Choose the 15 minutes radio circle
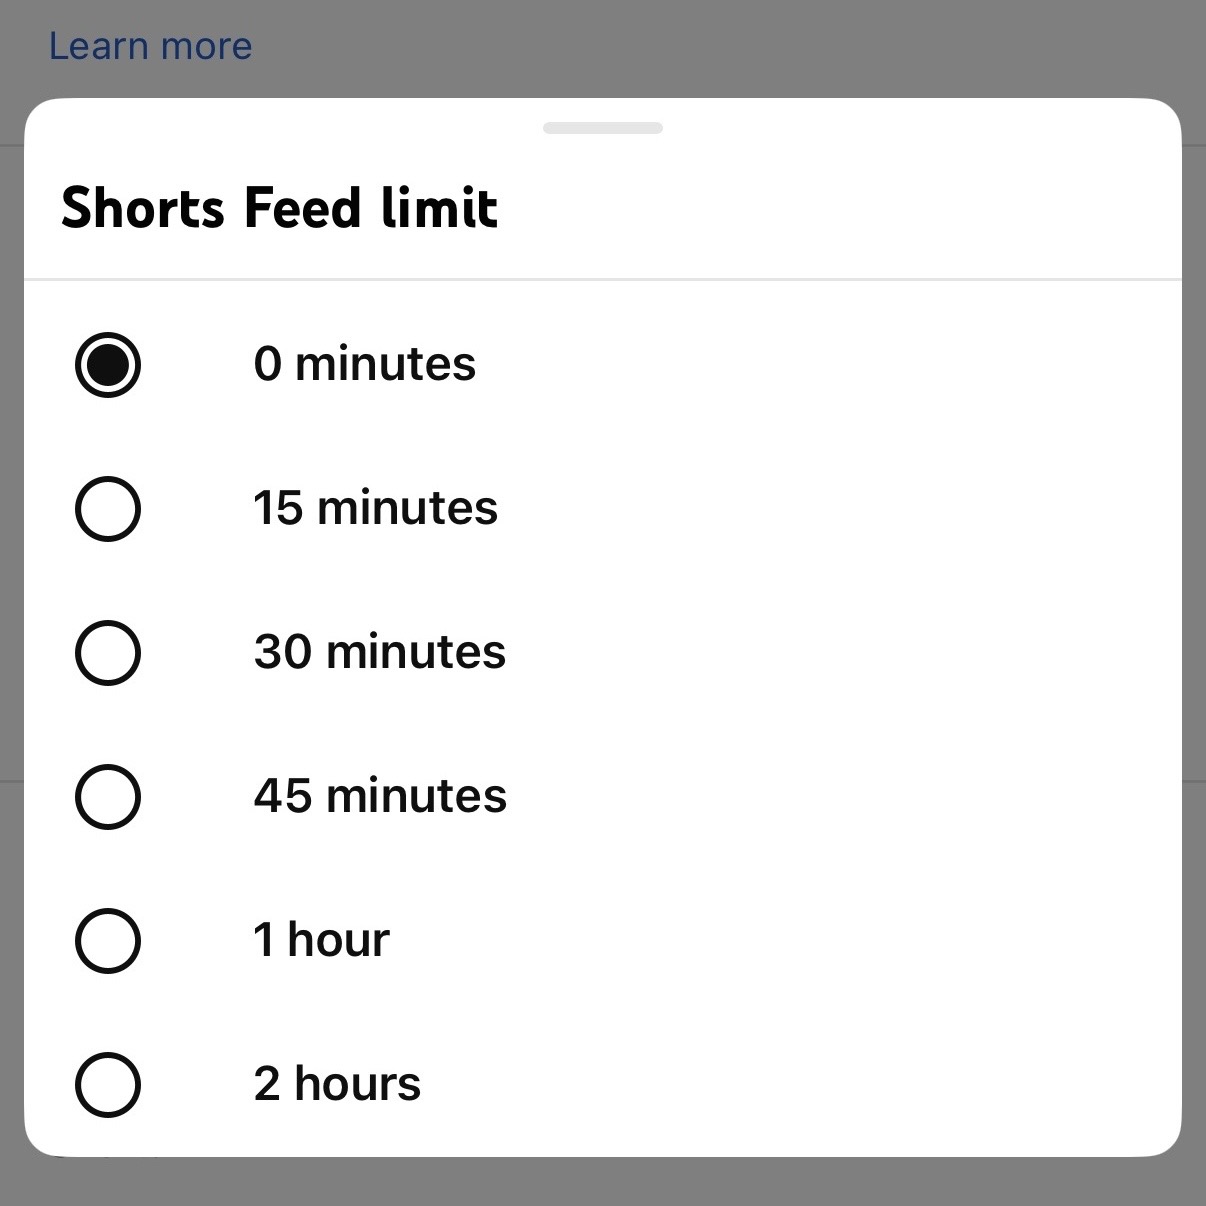The image size is (1206, 1206). 108,509
